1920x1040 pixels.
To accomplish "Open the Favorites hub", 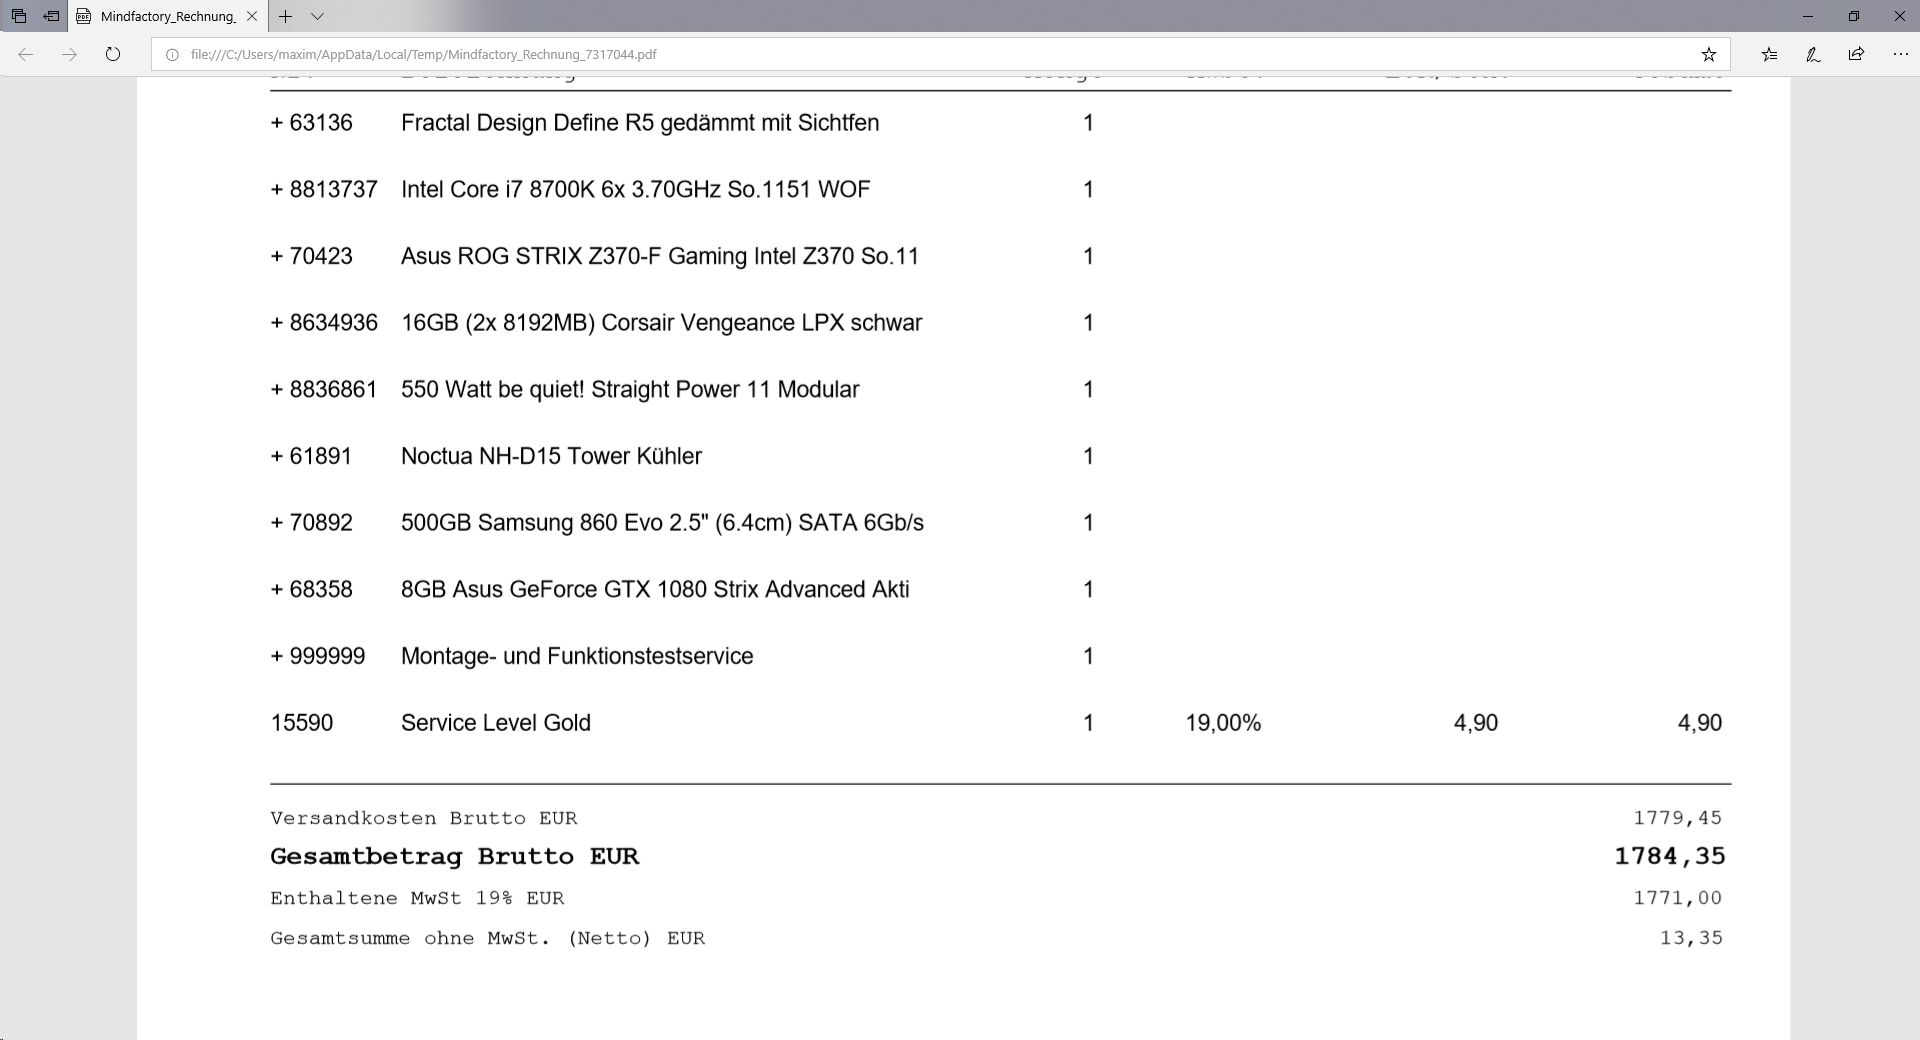I will point(1770,54).
